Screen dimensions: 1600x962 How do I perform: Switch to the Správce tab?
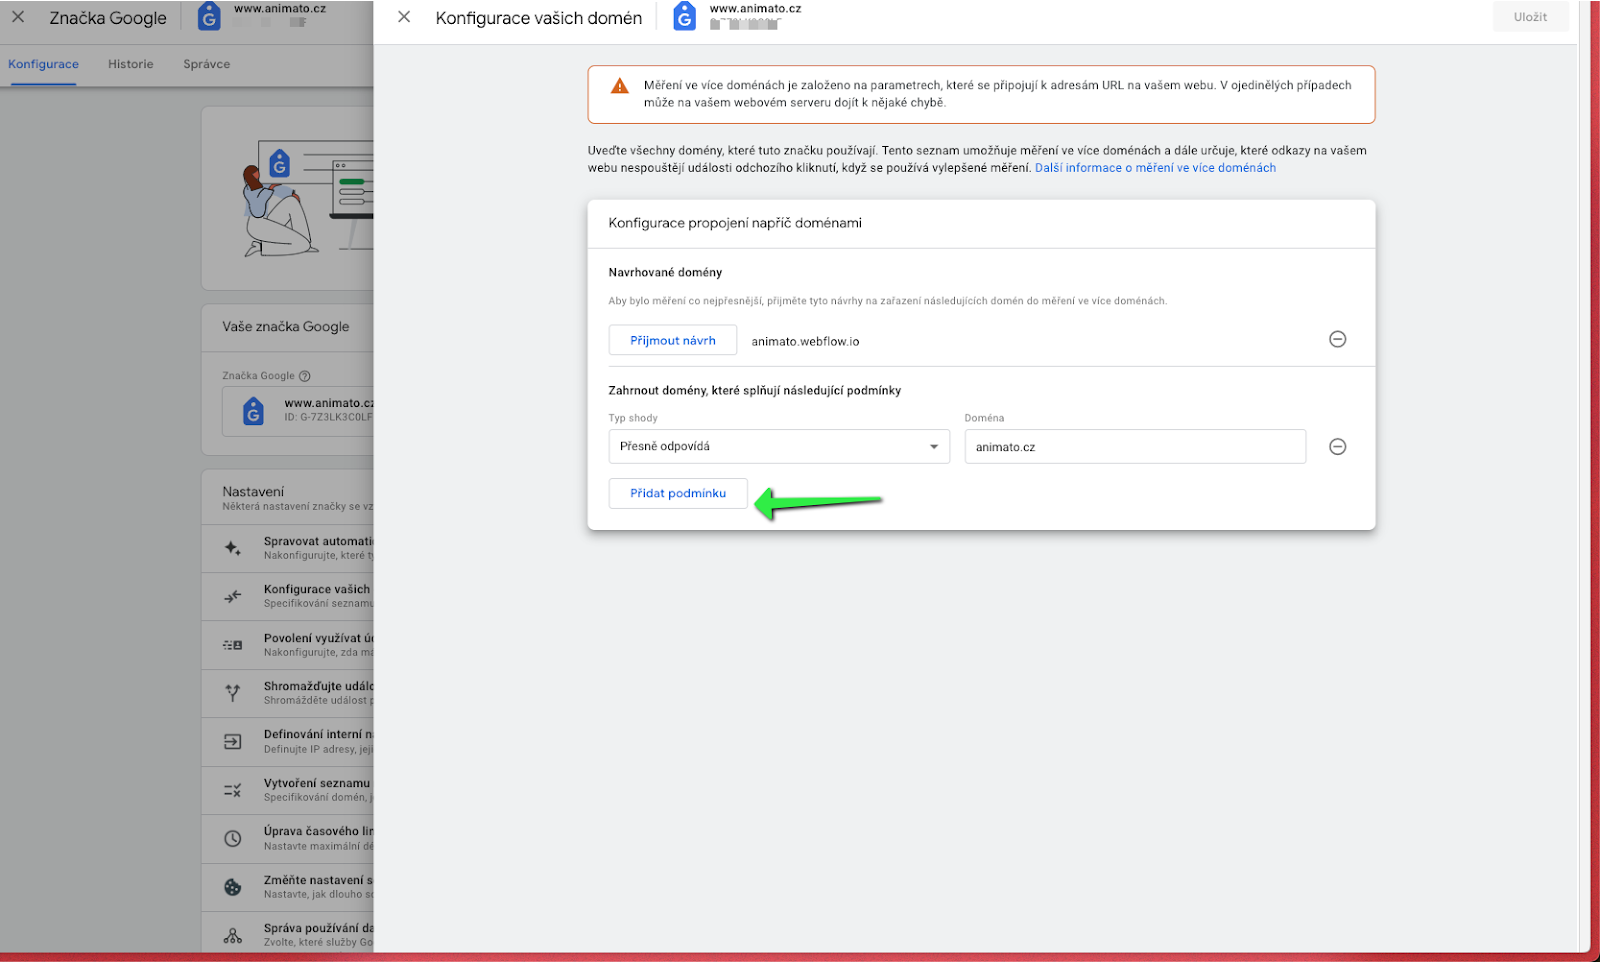207,64
